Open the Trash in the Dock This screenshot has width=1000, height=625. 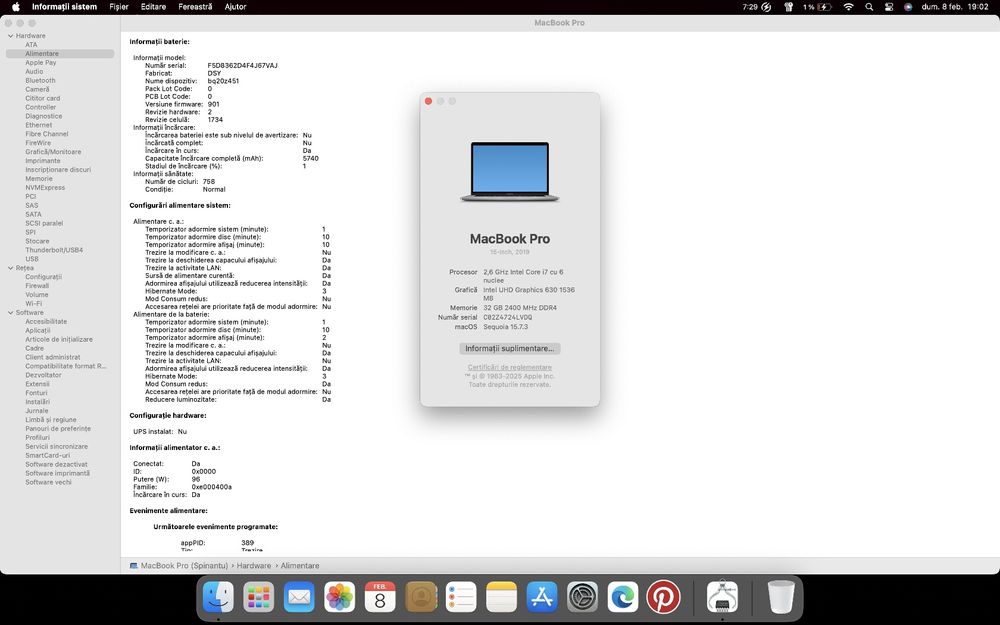pos(781,598)
